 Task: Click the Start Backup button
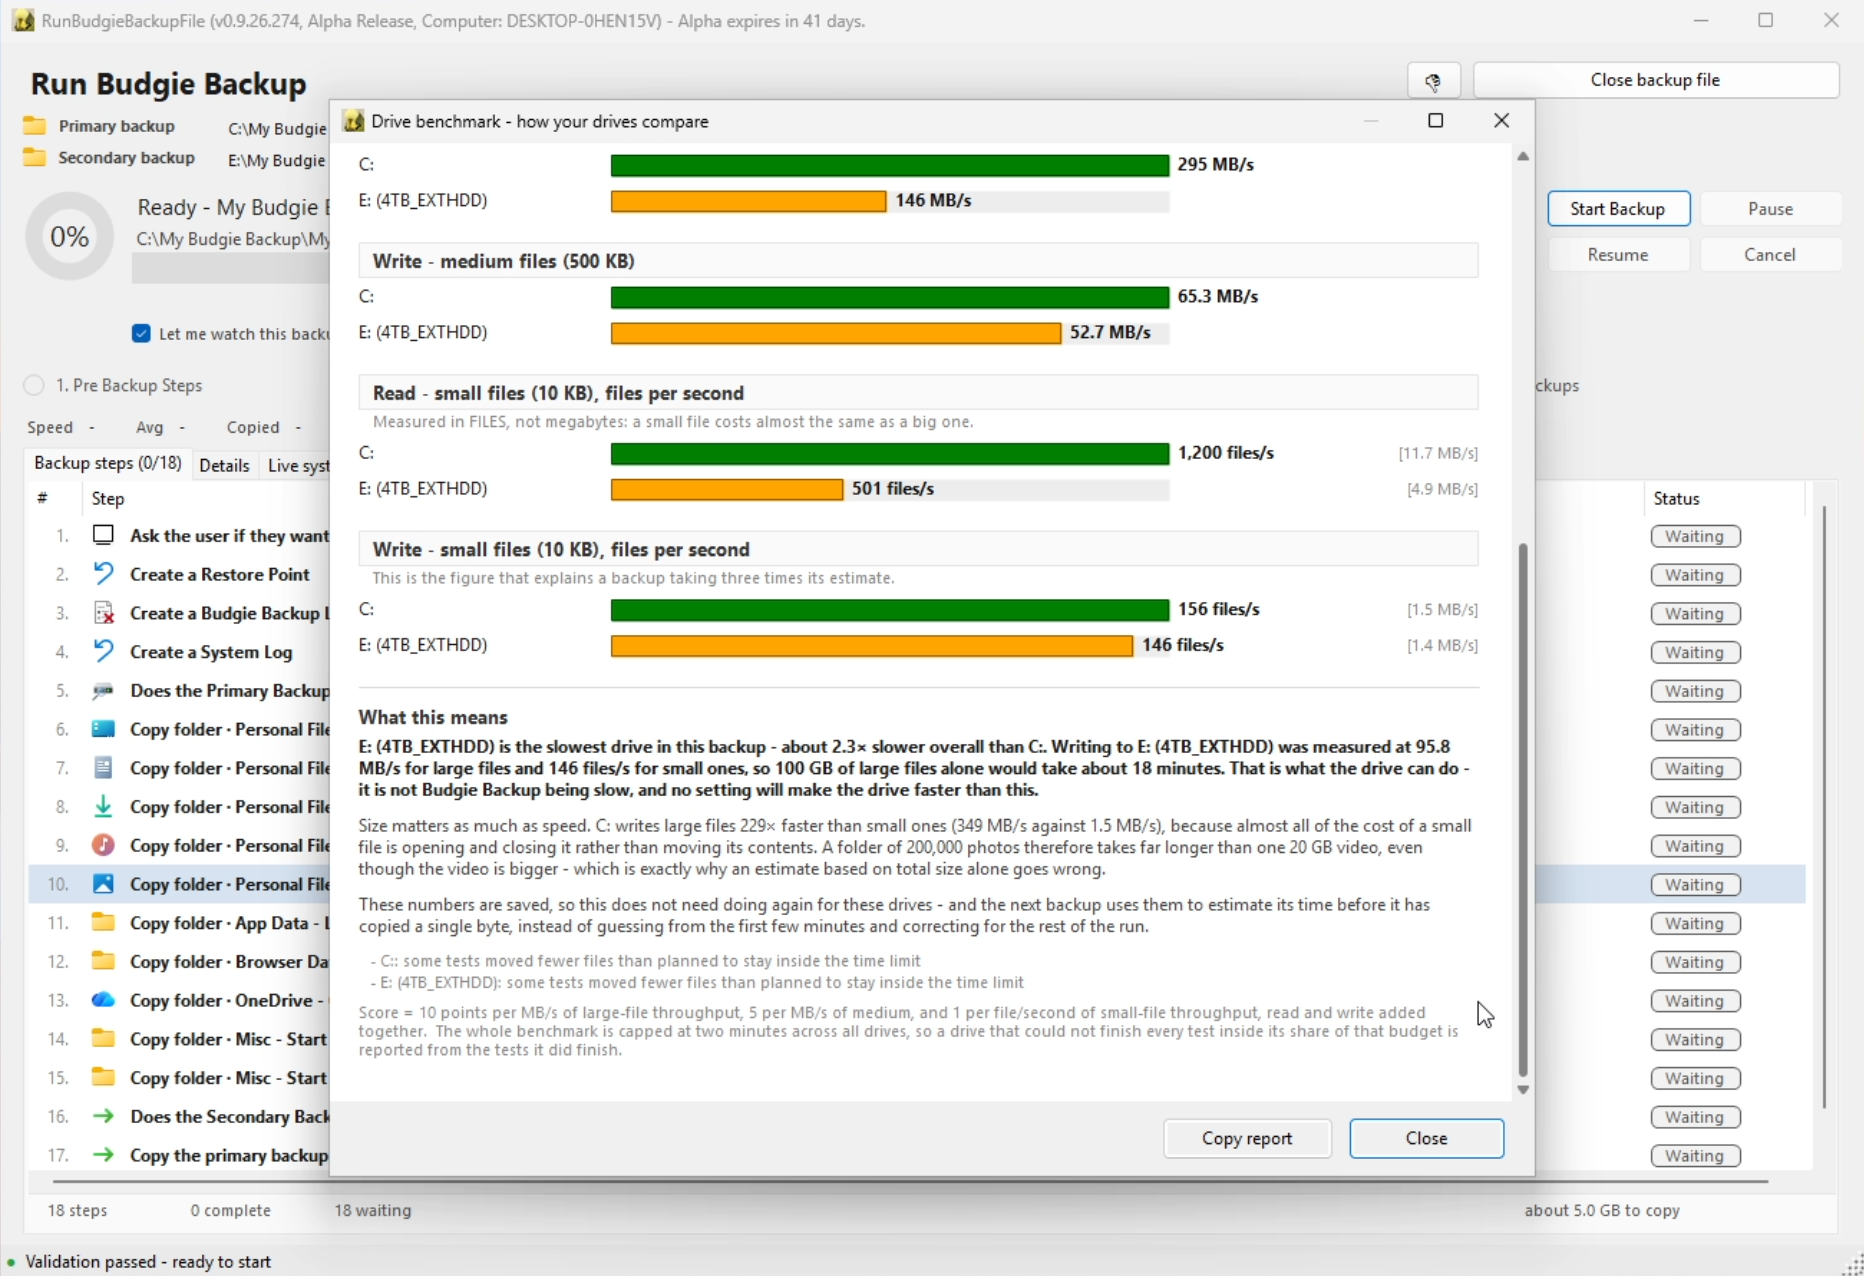point(1618,209)
